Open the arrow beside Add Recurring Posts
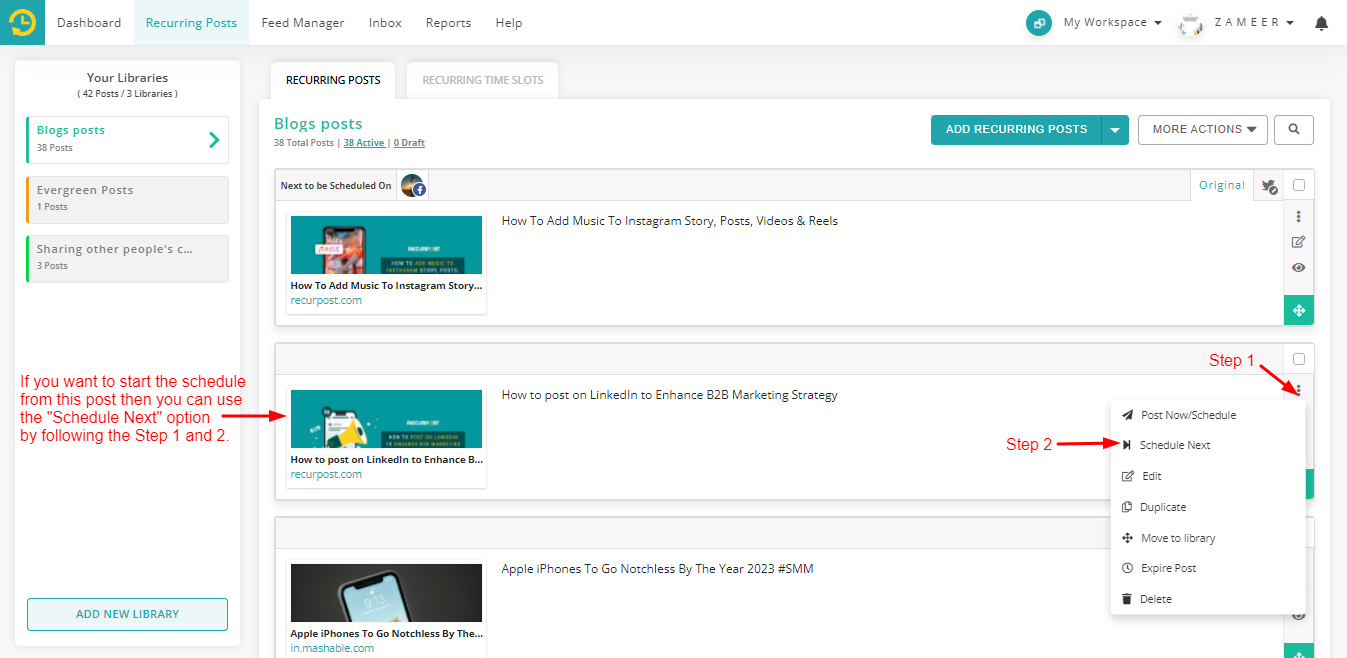This screenshot has width=1347, height=658. coord(1115,130)
